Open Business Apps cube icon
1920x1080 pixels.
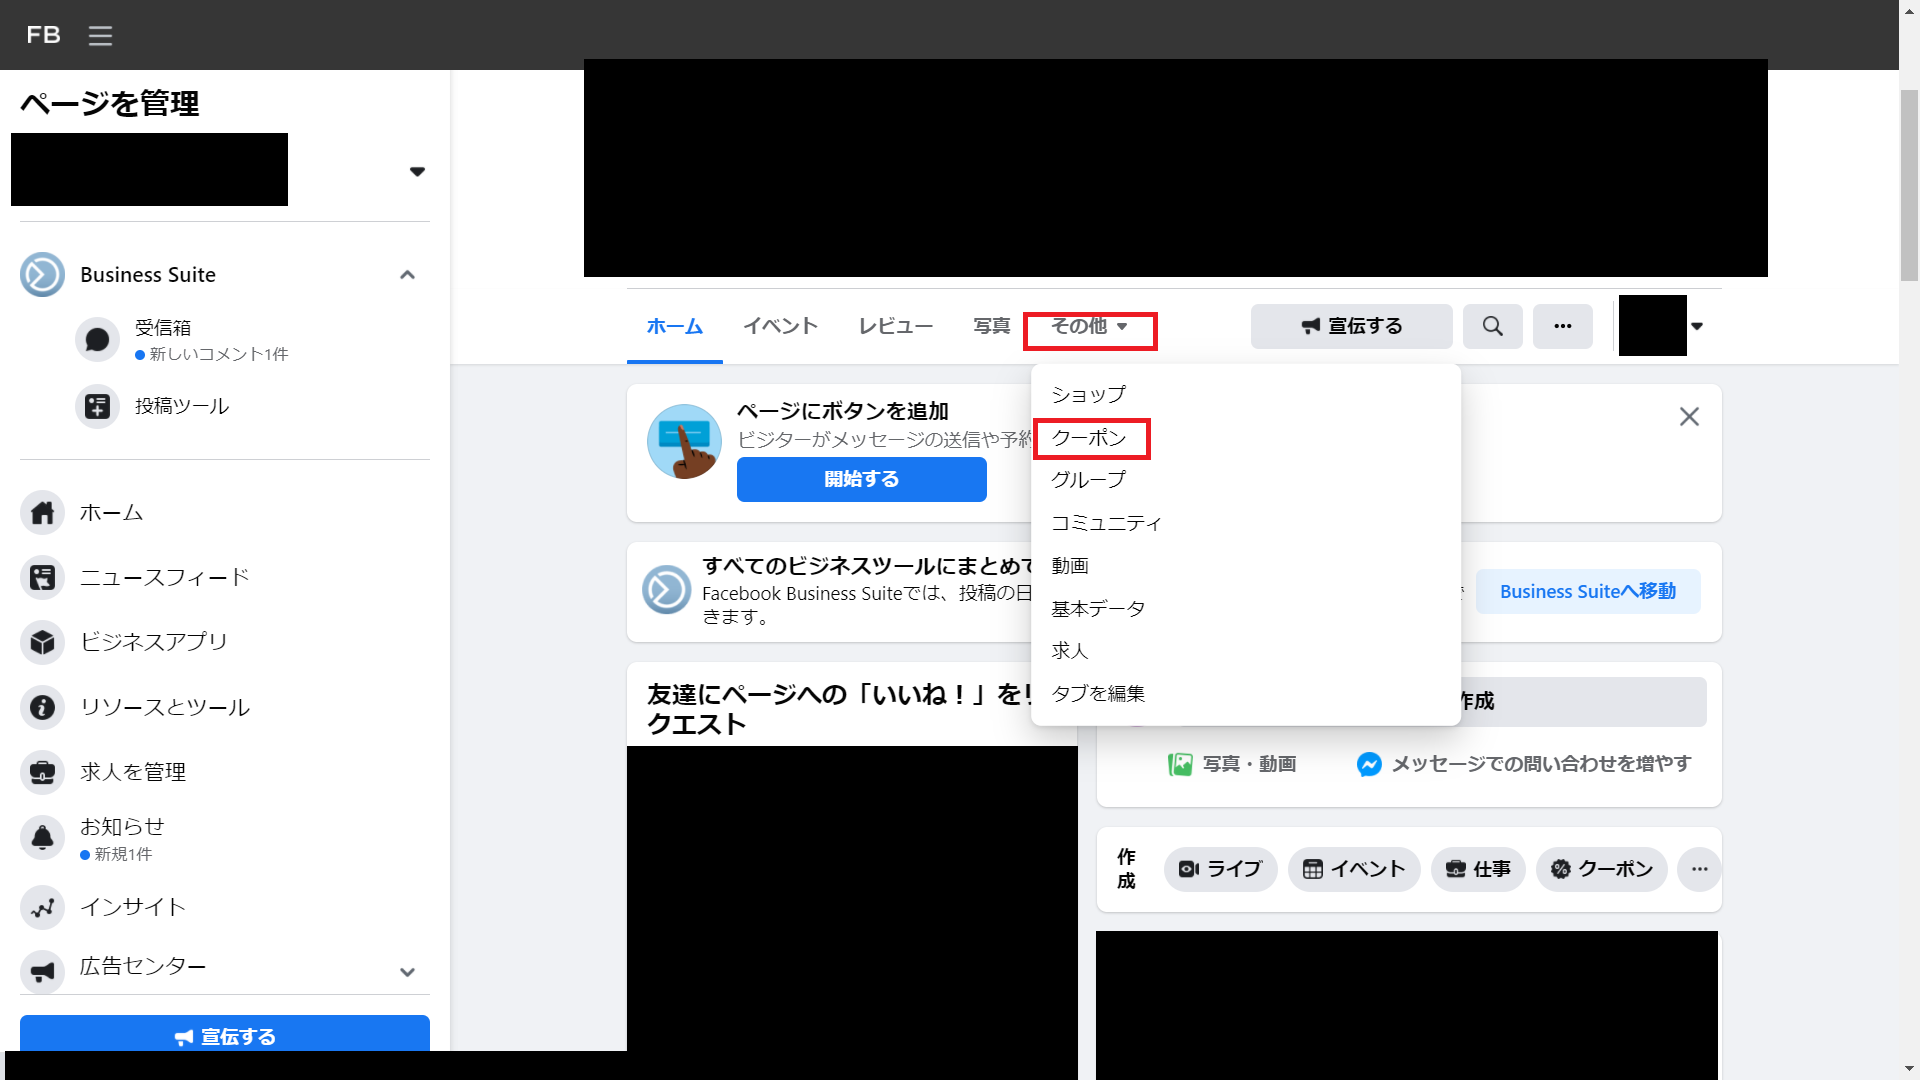(x=42, y=643)
